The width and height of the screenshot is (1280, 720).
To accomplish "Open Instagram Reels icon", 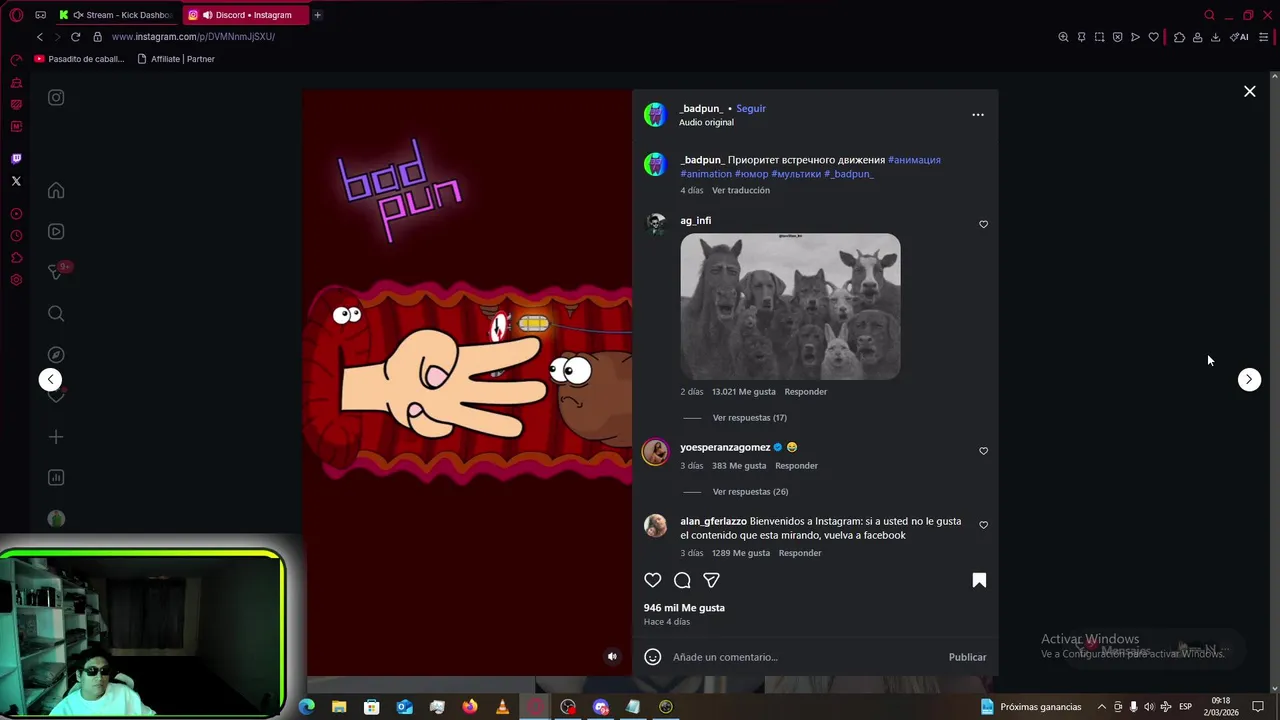I will (x=56, y=231).
